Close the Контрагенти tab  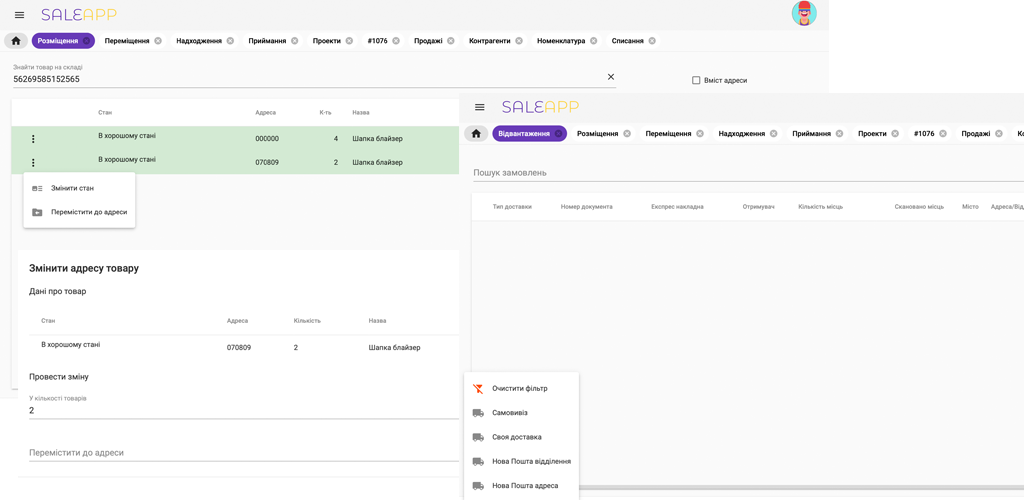(519, 40)
